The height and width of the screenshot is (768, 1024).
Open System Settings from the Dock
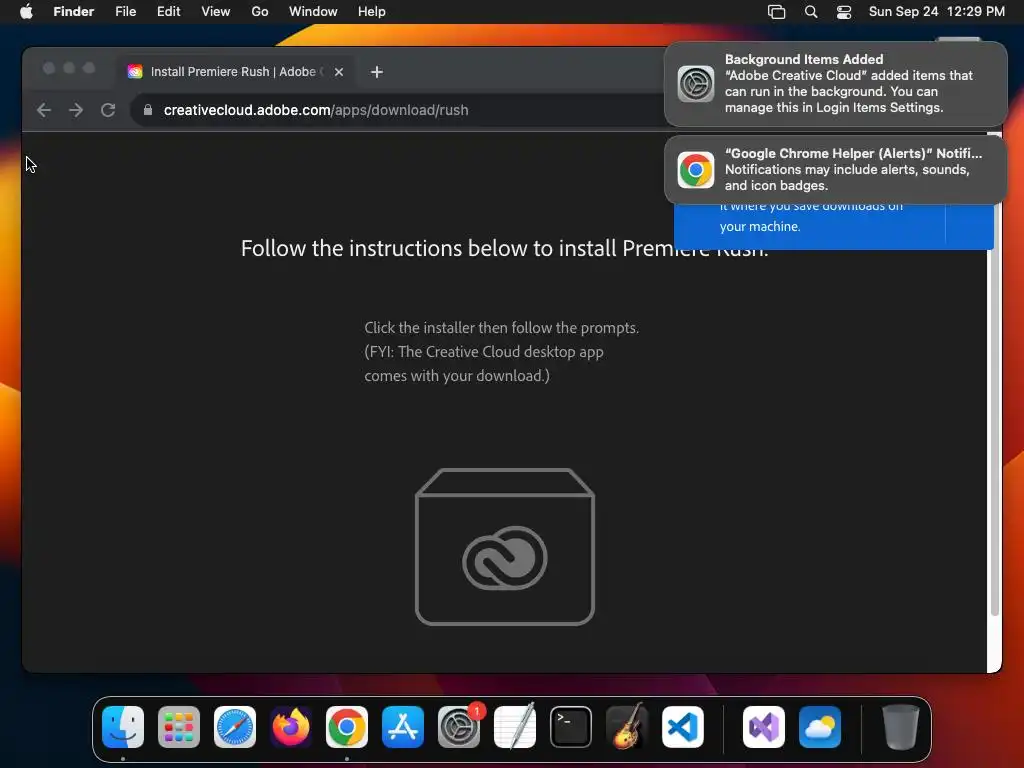click(x=459, y=727)
